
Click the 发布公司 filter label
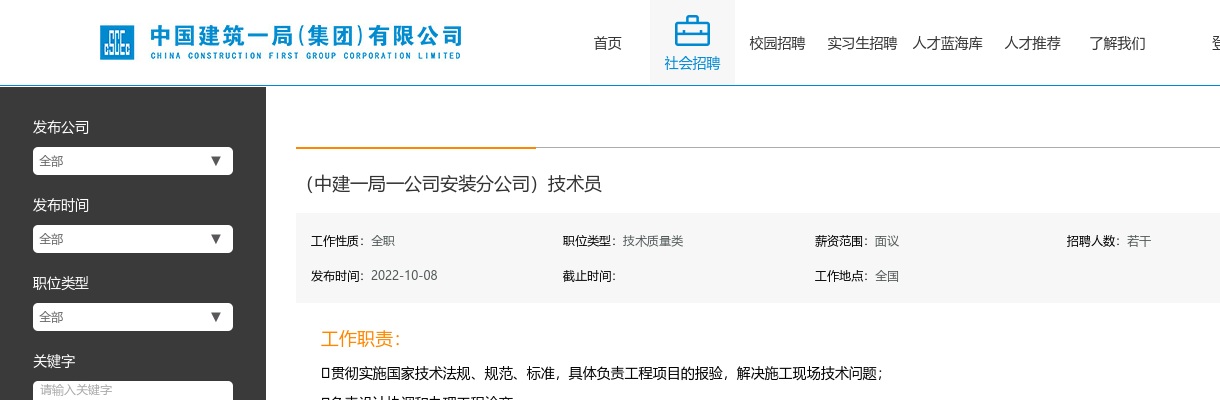point(61,127)
